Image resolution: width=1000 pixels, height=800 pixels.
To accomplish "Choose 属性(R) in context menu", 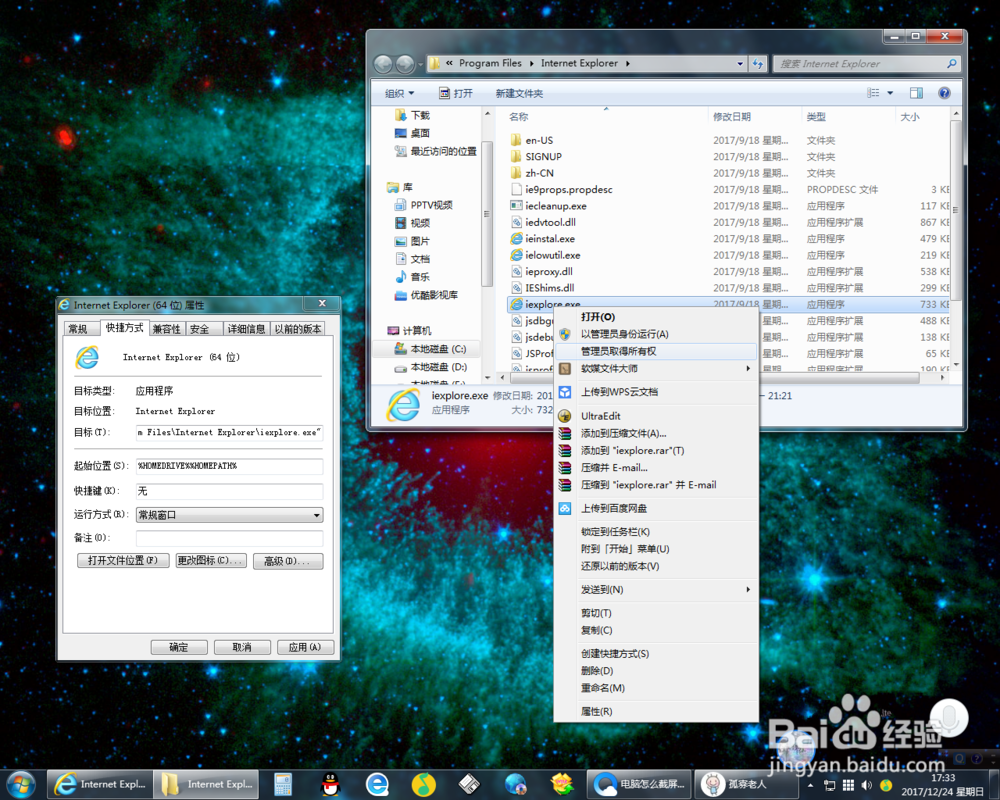I will click(x=657, y=711).
